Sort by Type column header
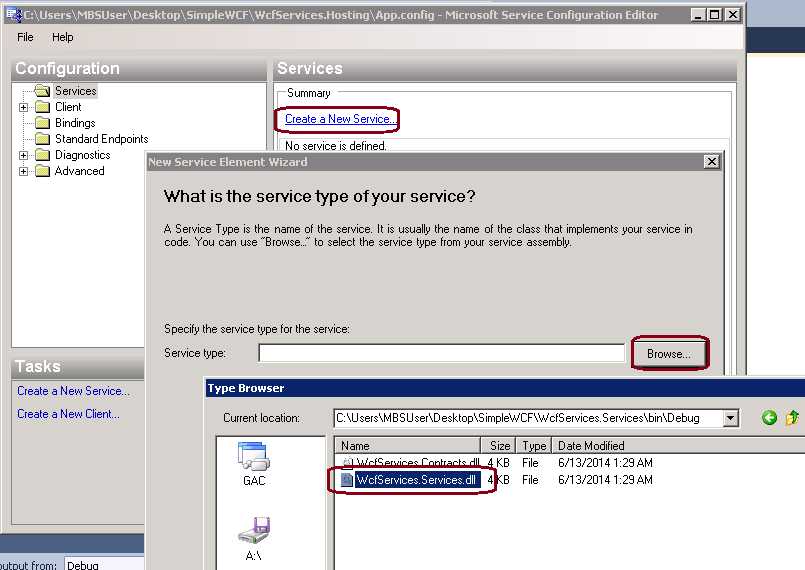805x570 pixels. tap(534, 446)
